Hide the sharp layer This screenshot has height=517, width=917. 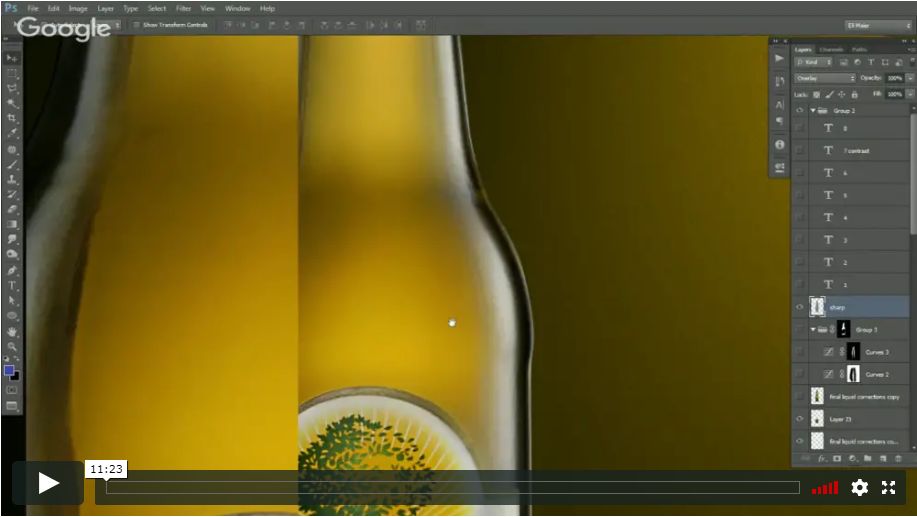(x=799, y=306)
